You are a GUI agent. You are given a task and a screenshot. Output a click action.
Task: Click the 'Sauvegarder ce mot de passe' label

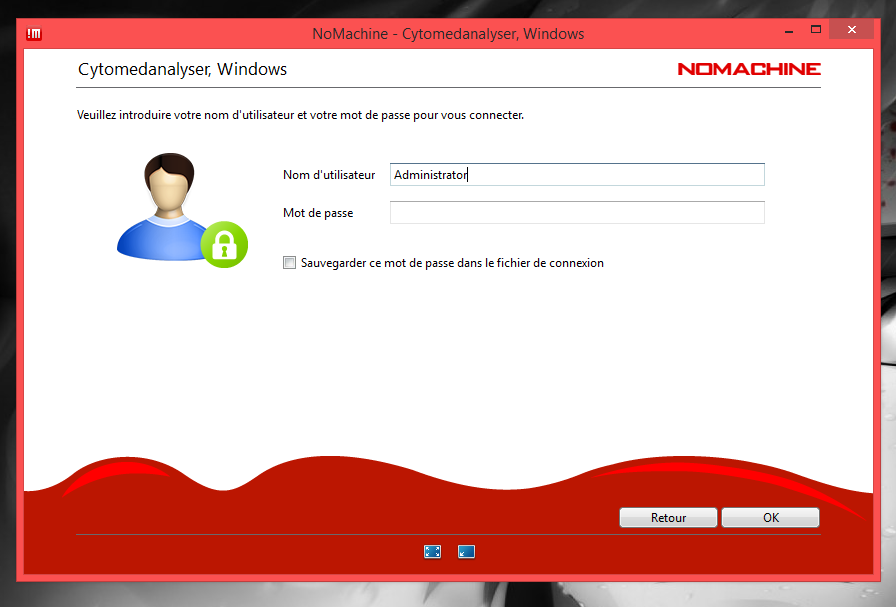pos(452,263)
